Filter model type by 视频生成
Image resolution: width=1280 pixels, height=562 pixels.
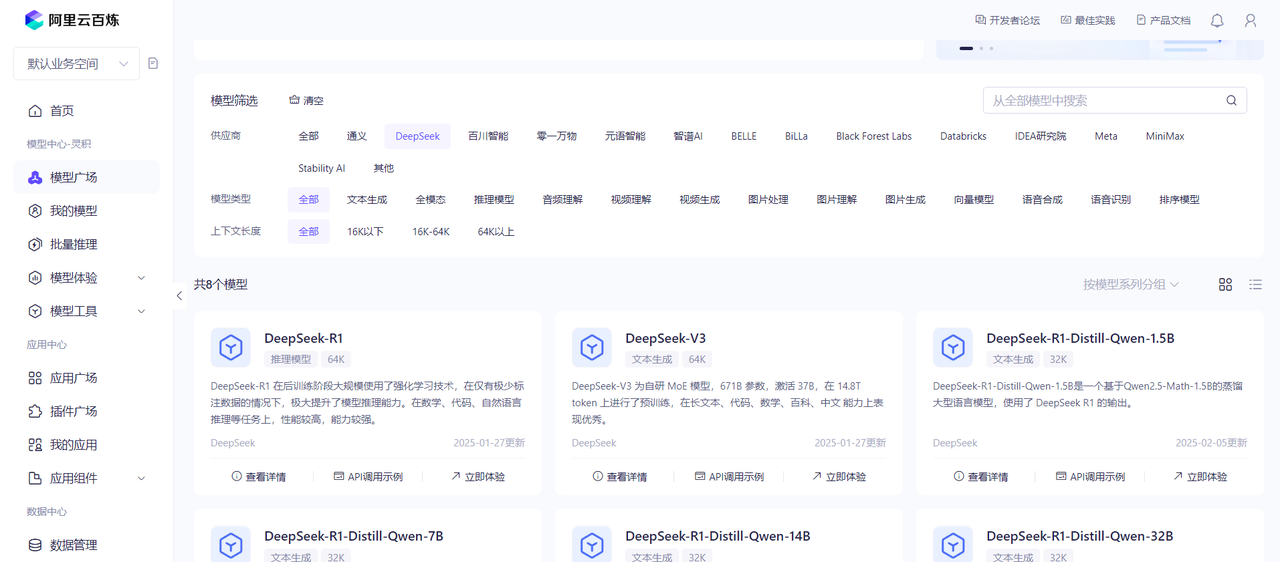699,200
